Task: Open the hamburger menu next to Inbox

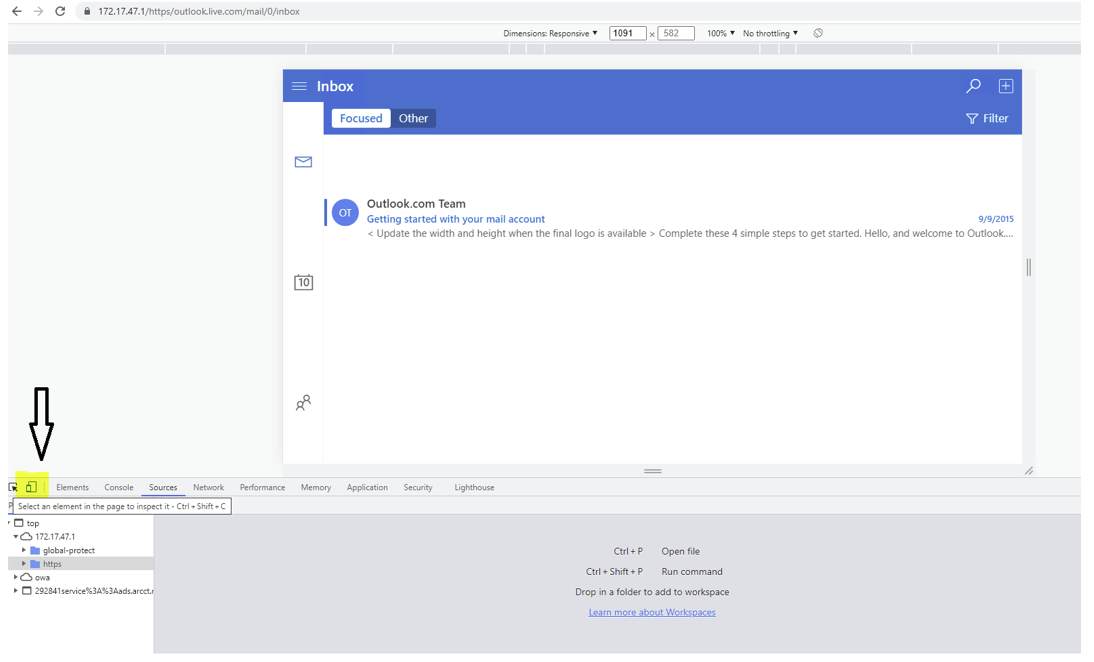Action: tap(300, 86)
